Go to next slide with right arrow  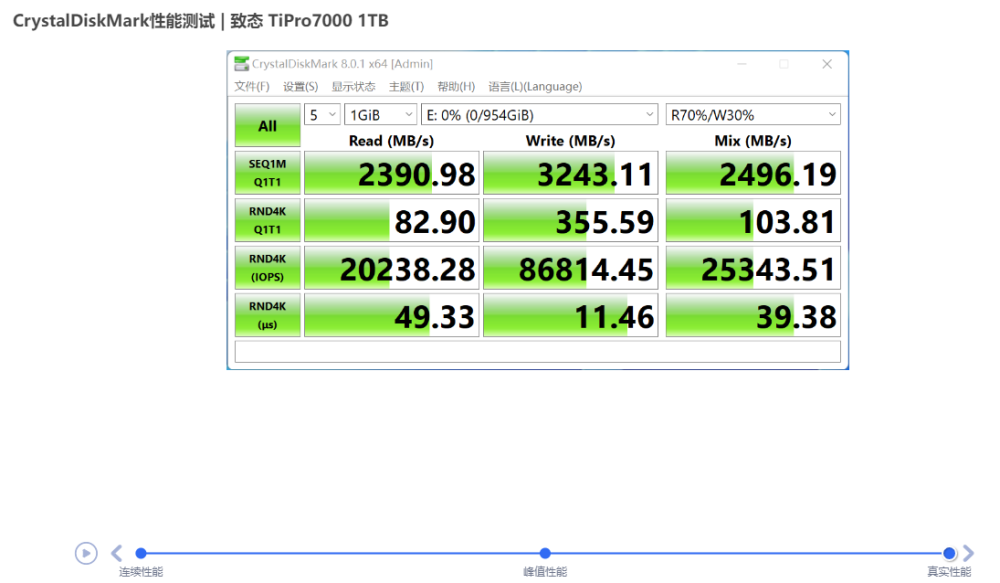(968, 553)
